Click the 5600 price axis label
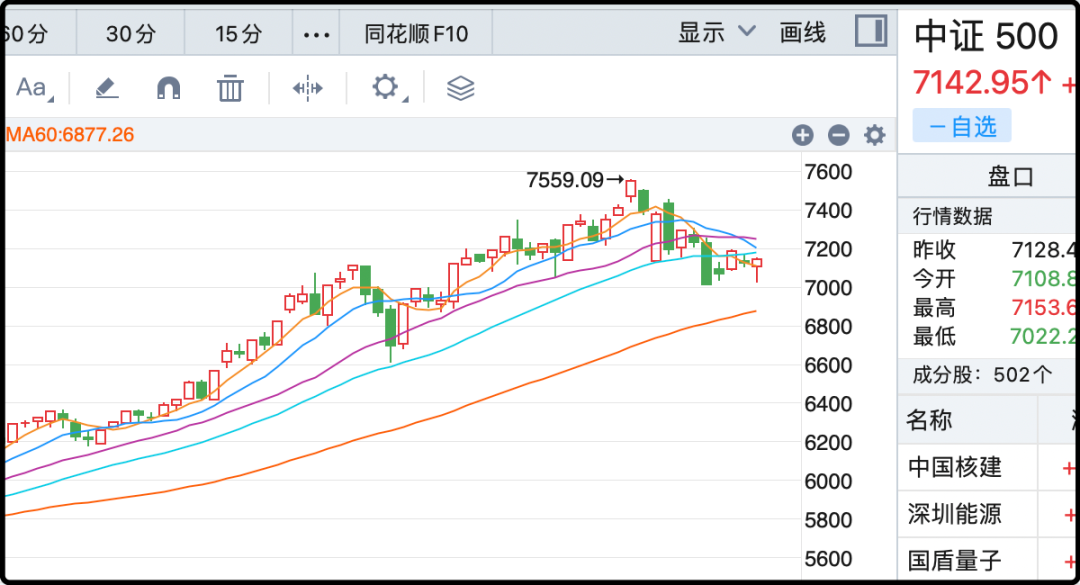Image resolution: width=1080 pixels, height=585 pixels. [829, 559]
